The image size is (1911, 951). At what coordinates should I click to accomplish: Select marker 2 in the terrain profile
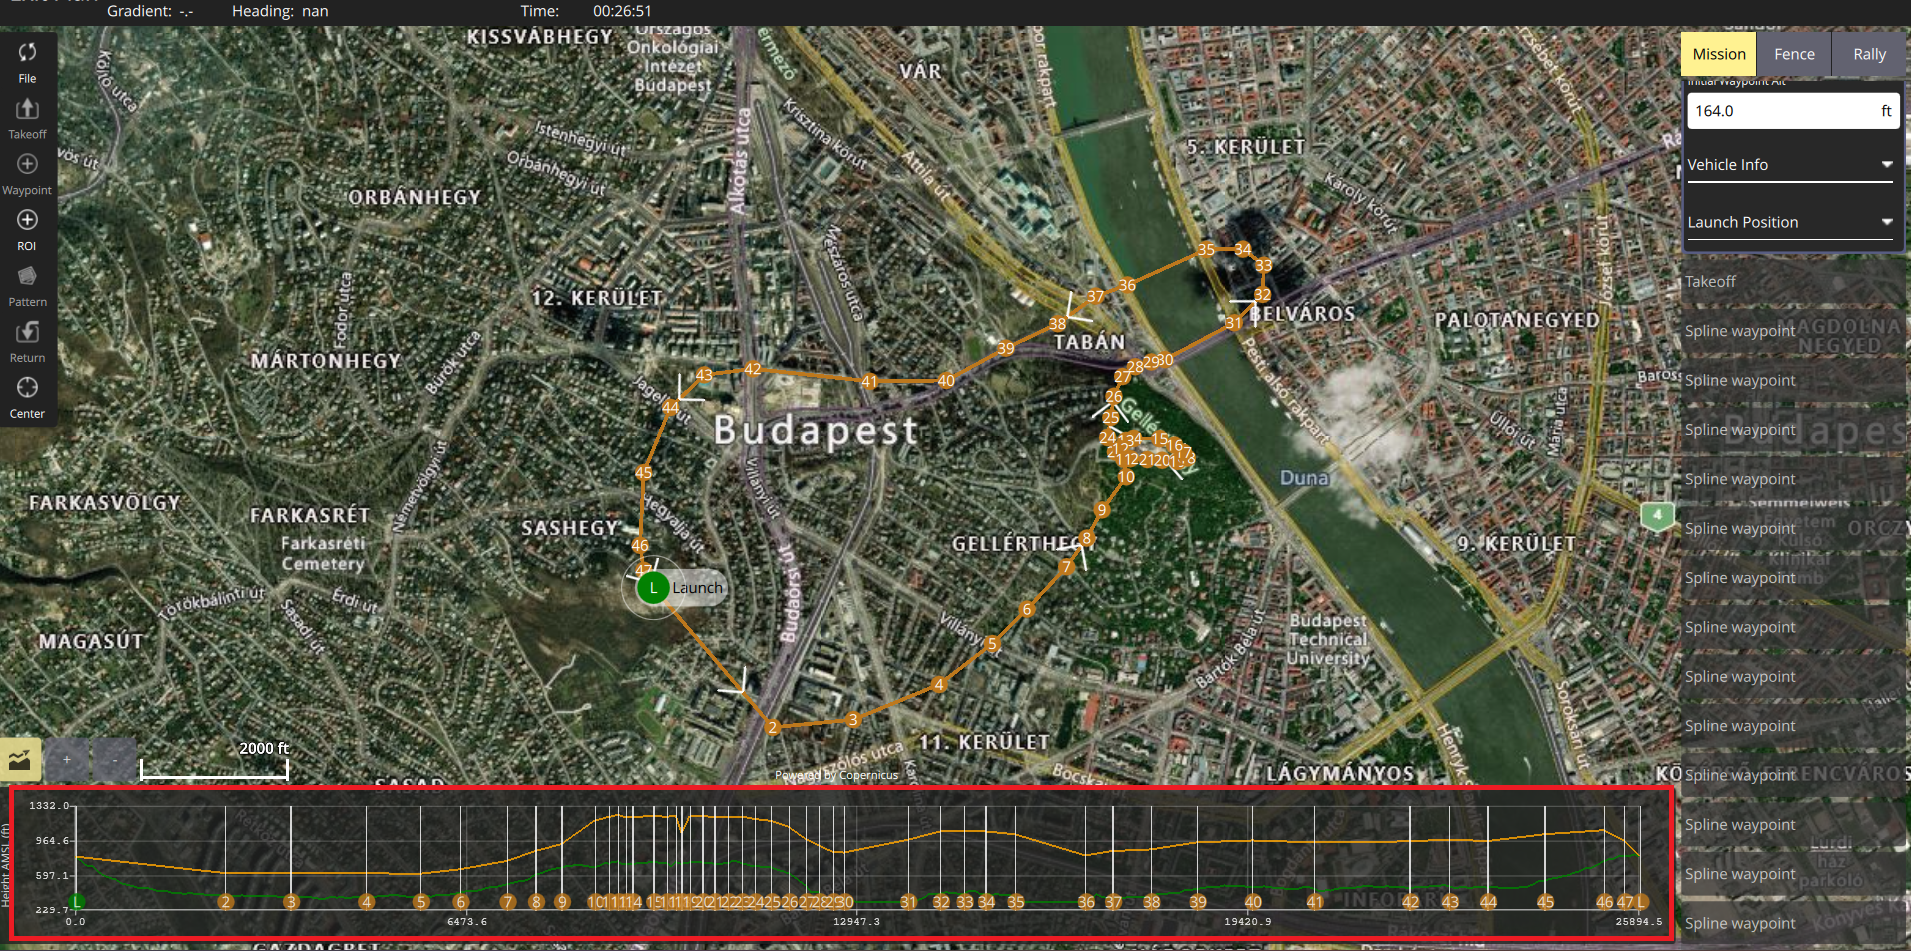coord(225,902)
